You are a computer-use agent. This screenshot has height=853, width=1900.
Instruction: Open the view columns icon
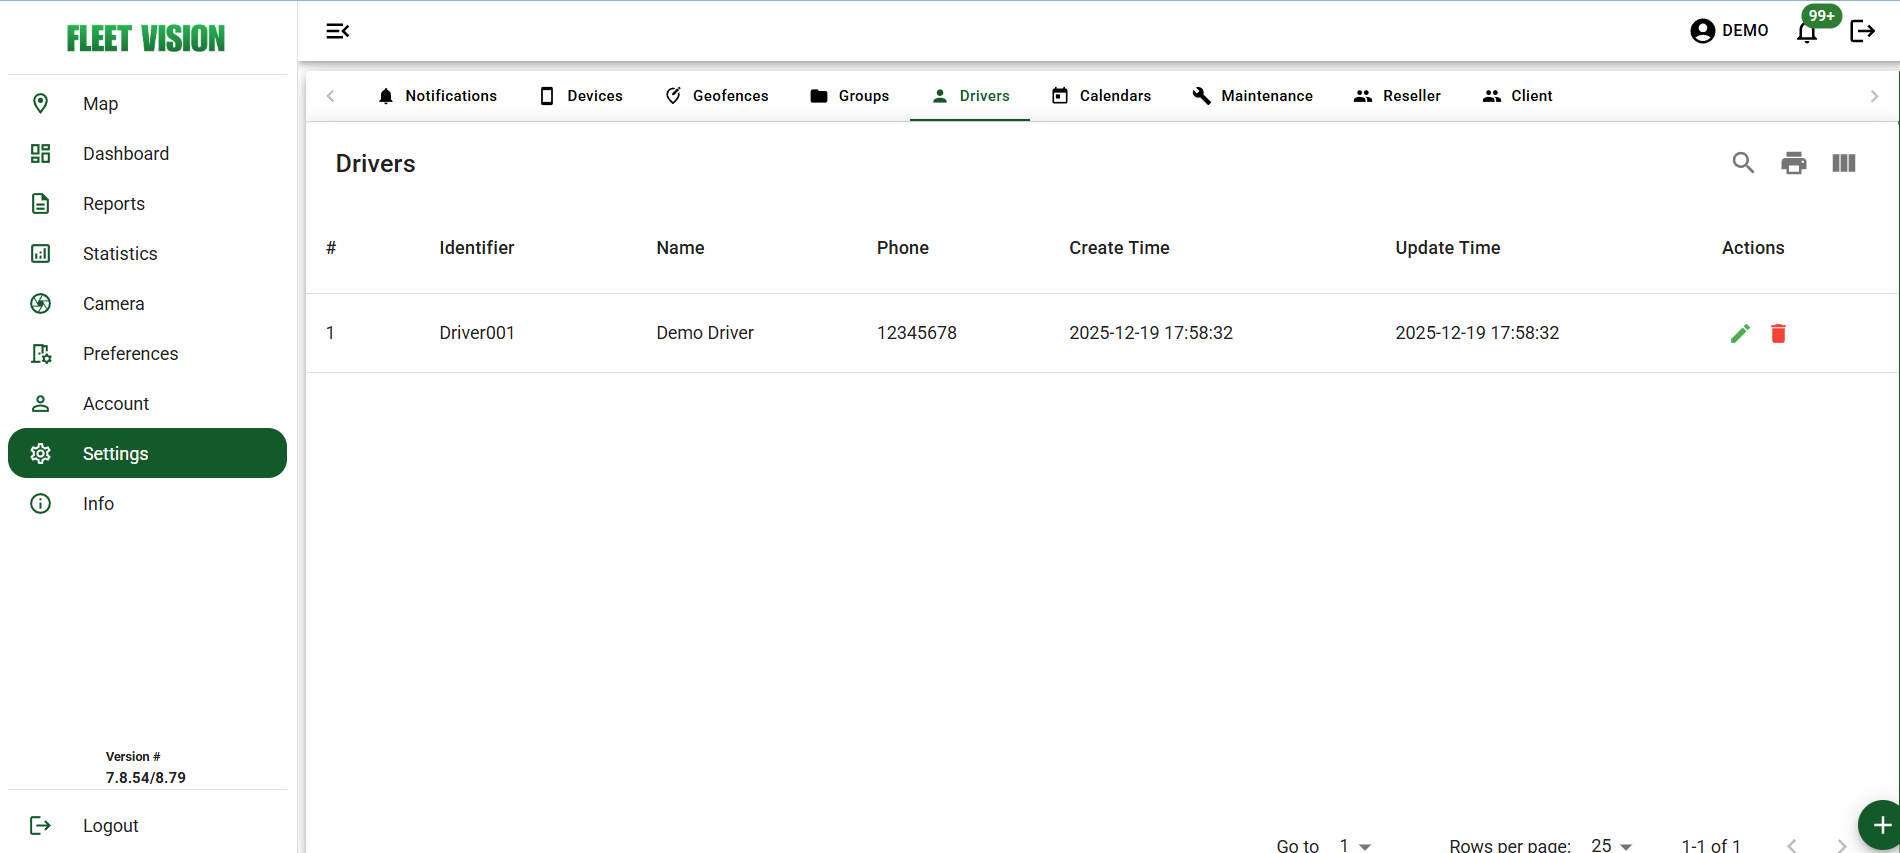[1843, 163]
